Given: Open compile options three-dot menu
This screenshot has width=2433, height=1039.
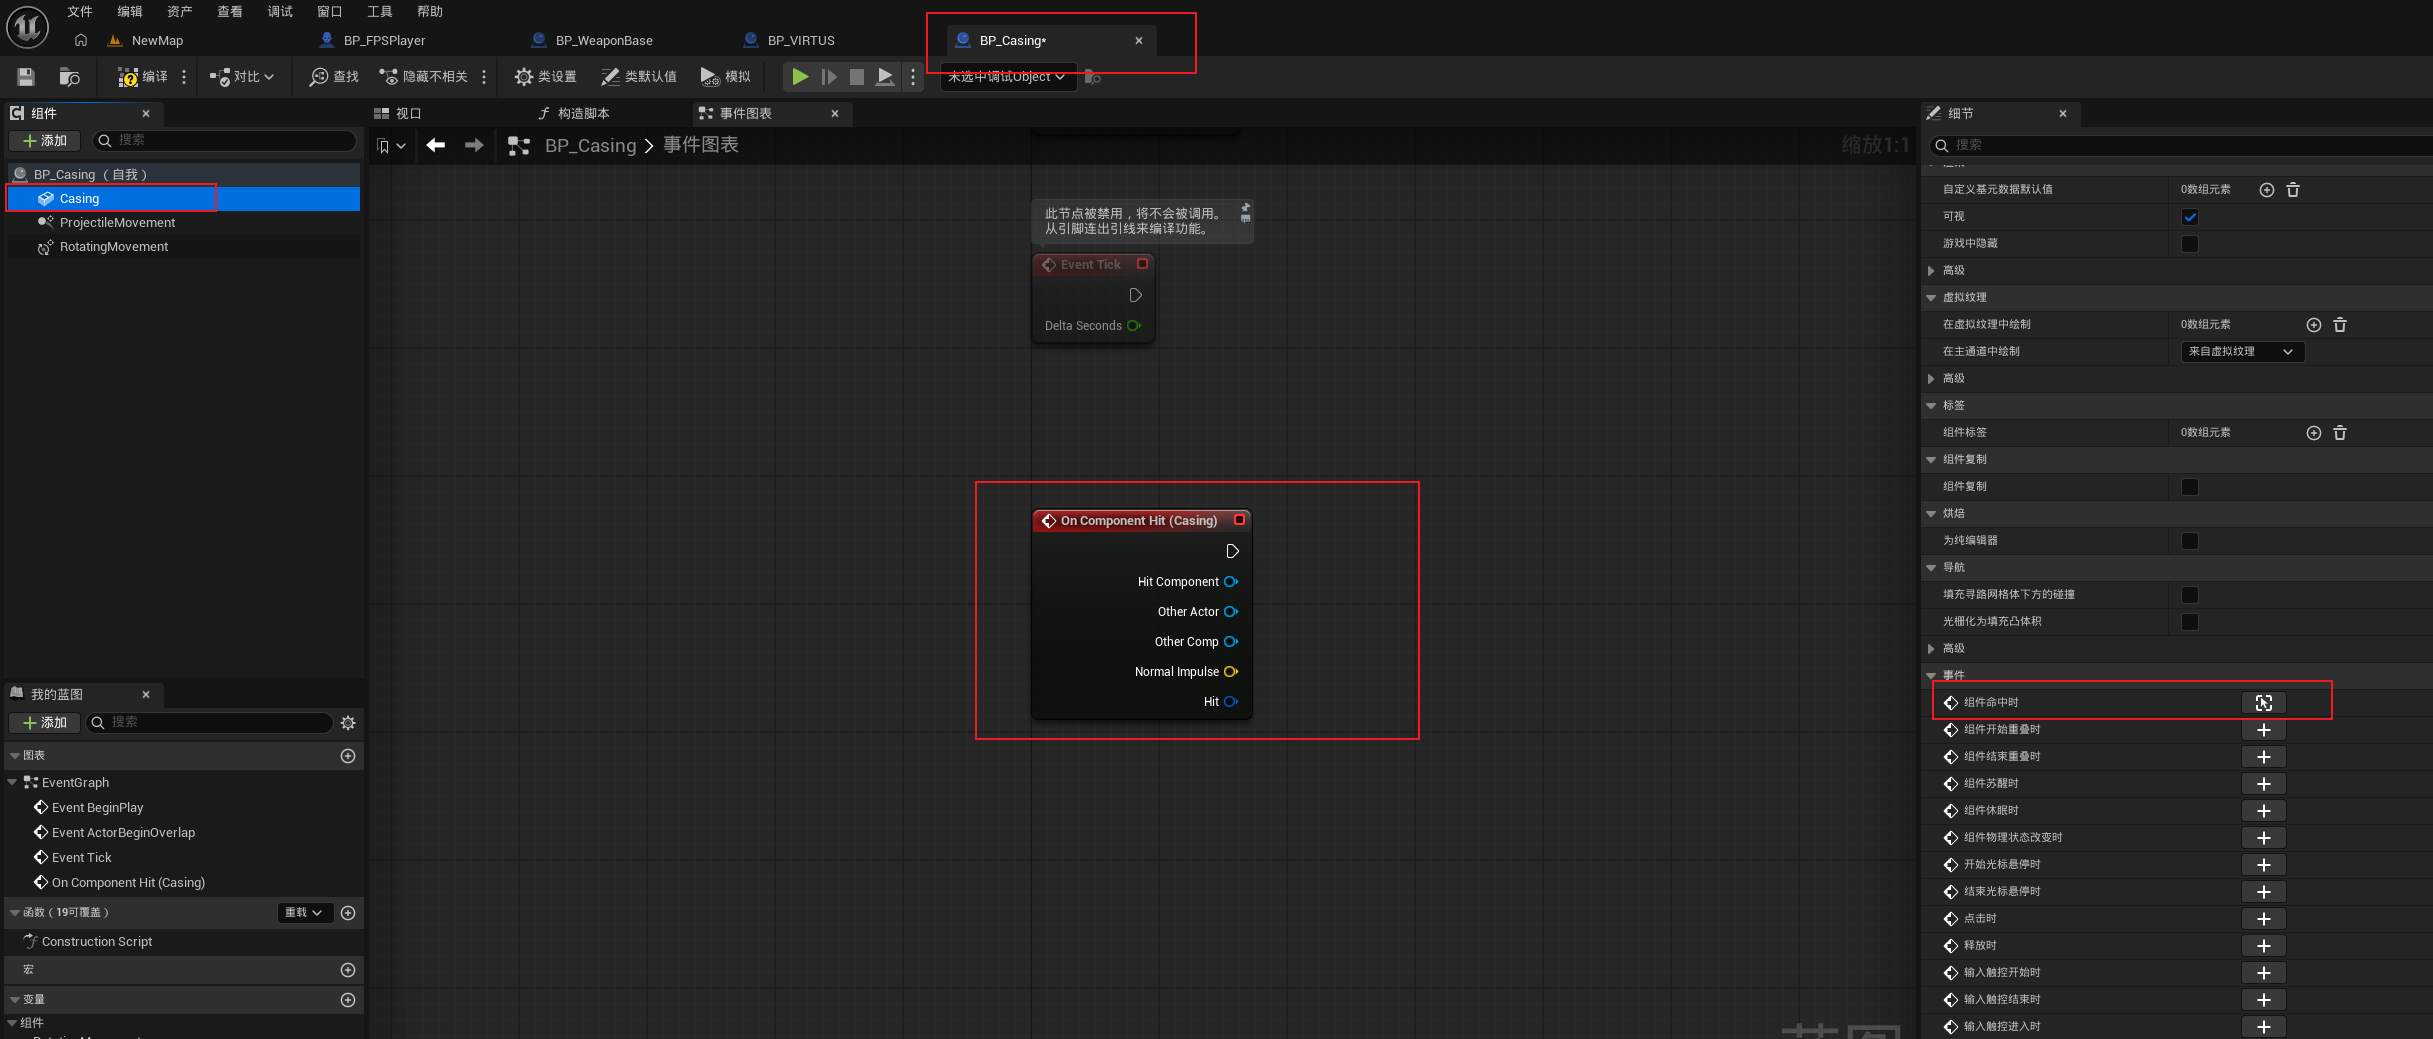Looking at the screenshot, I should click(x=184, y=77).
